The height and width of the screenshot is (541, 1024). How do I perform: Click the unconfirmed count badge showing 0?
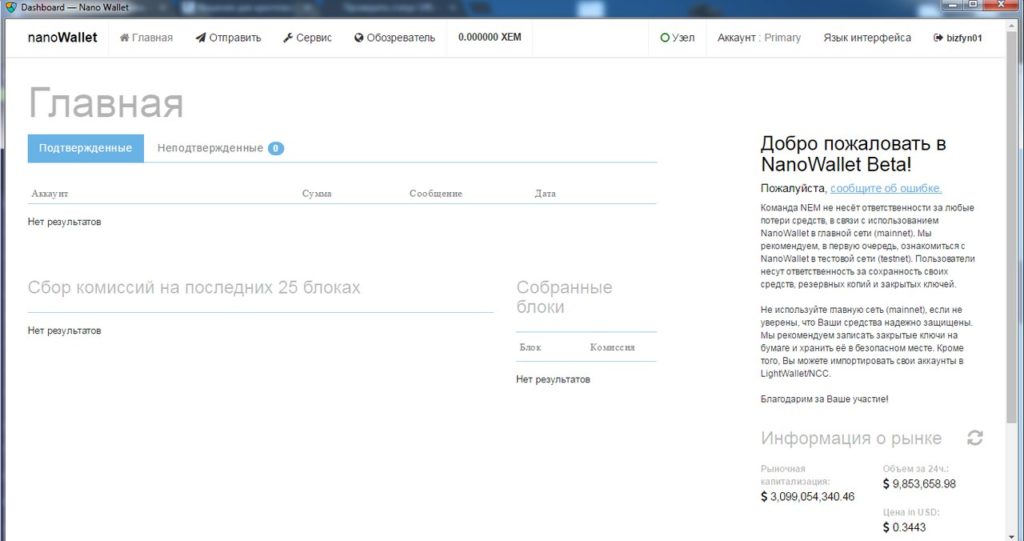(x=276, y=148)
